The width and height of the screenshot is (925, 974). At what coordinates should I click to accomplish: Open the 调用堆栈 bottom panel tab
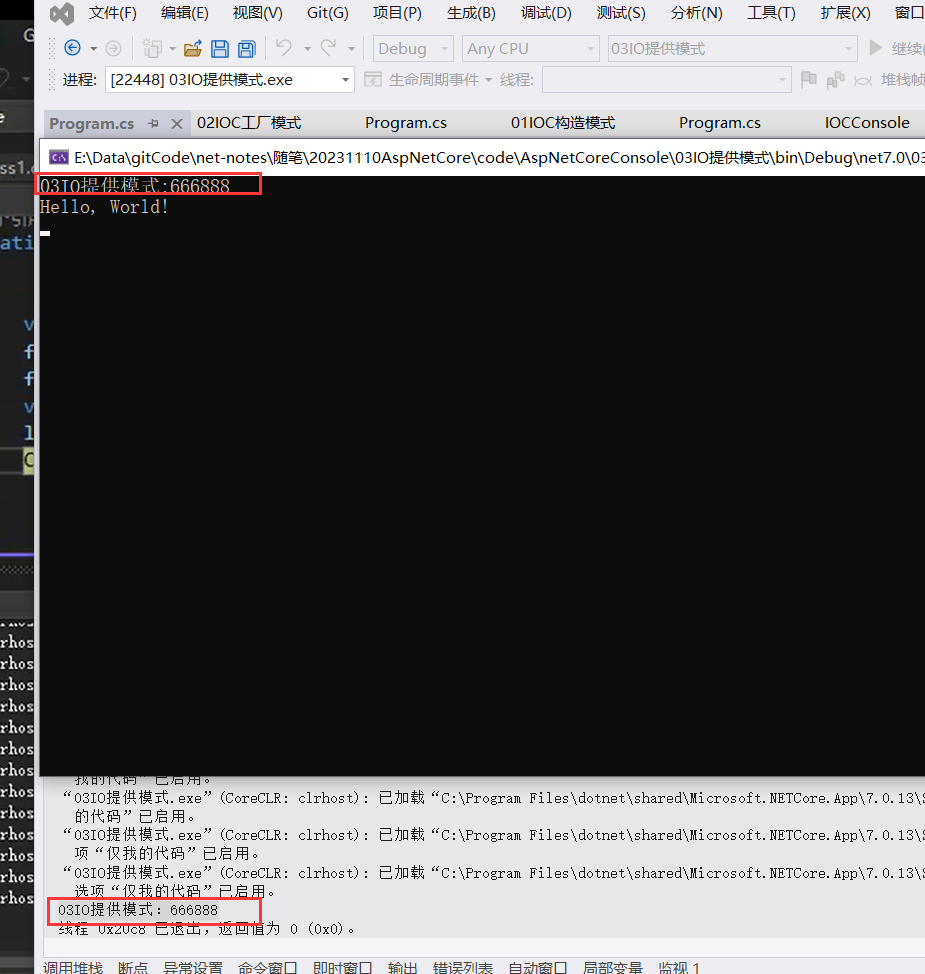73,967
